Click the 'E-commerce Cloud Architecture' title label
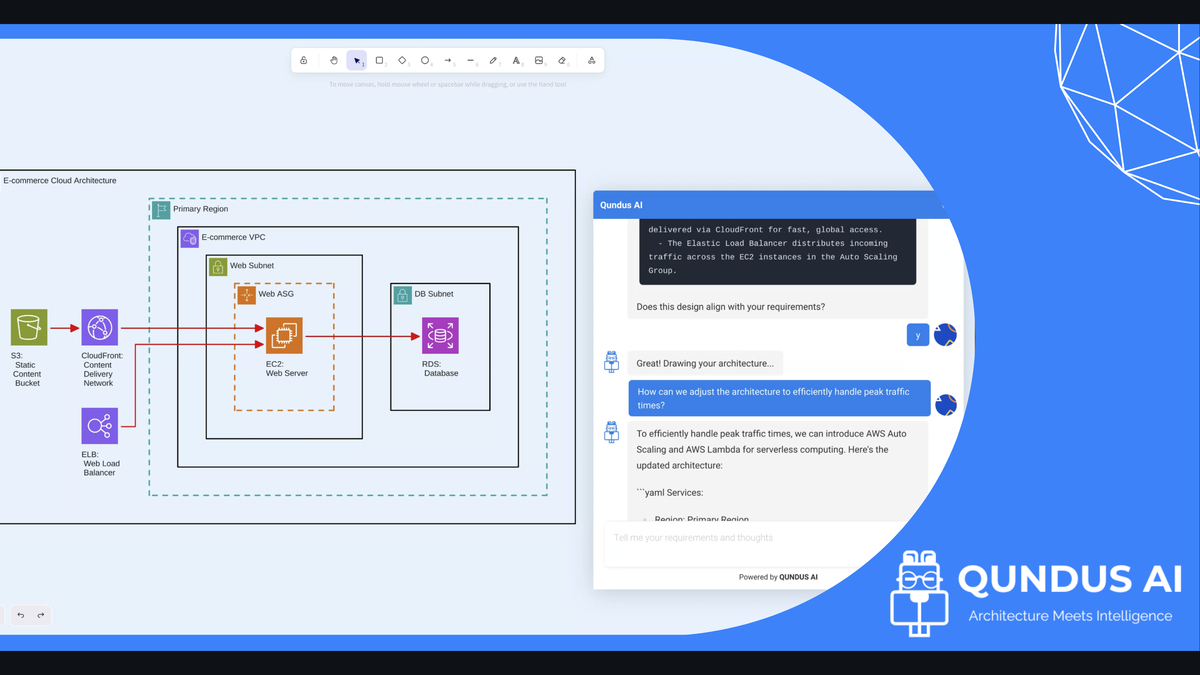The height and width of the screenshot is (675, 1200). [x=60, y=181]
